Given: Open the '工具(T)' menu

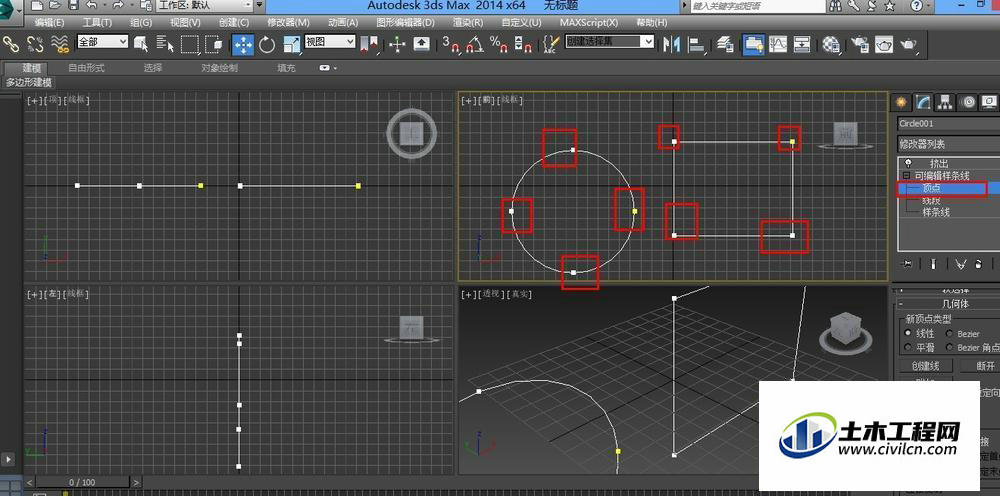Looking at the screenshot, I should coord(97,22).
